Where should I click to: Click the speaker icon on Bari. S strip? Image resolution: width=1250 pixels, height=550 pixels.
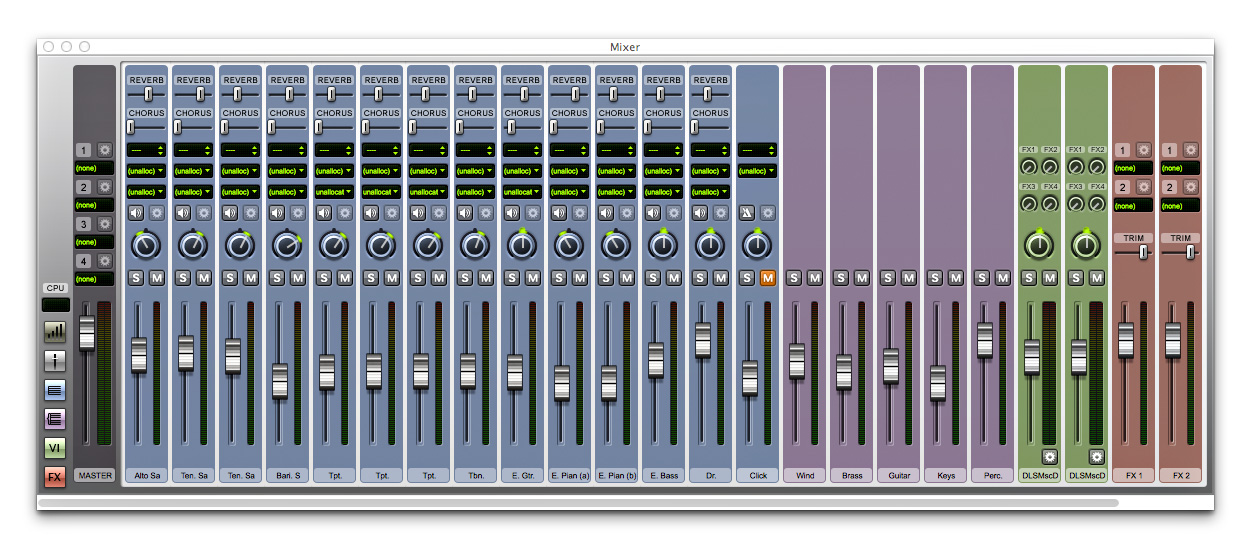(x=277, y=213)
